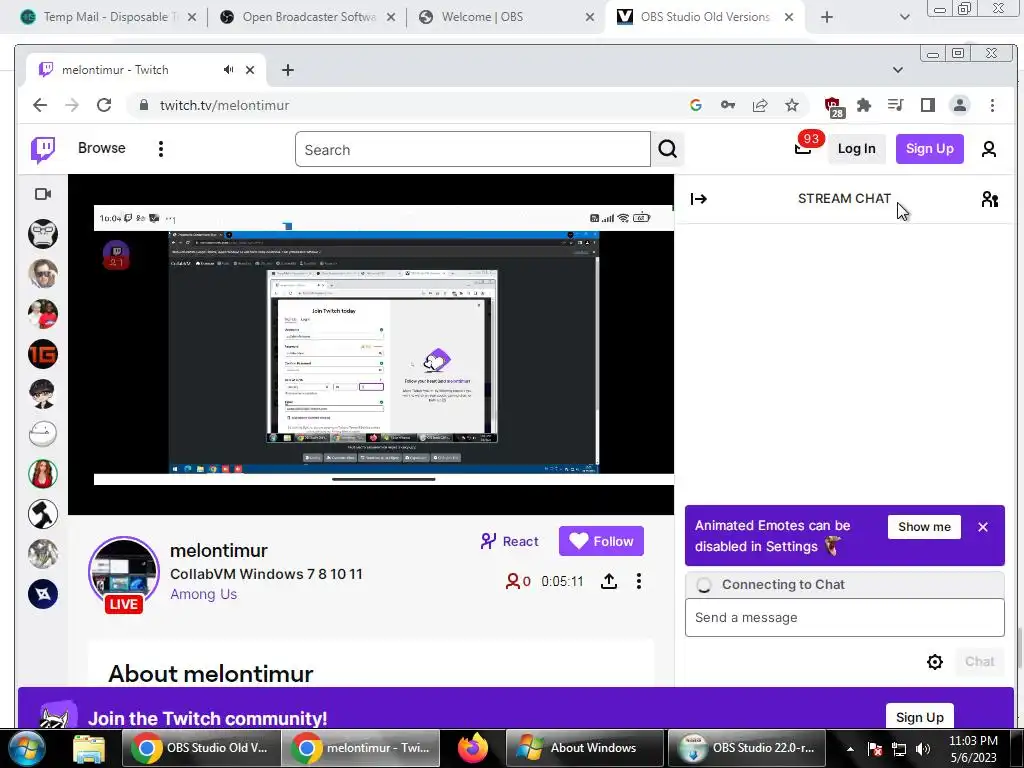Click the Twitch Search input field
Viewport: 1024px width, 768px height.
472,150
